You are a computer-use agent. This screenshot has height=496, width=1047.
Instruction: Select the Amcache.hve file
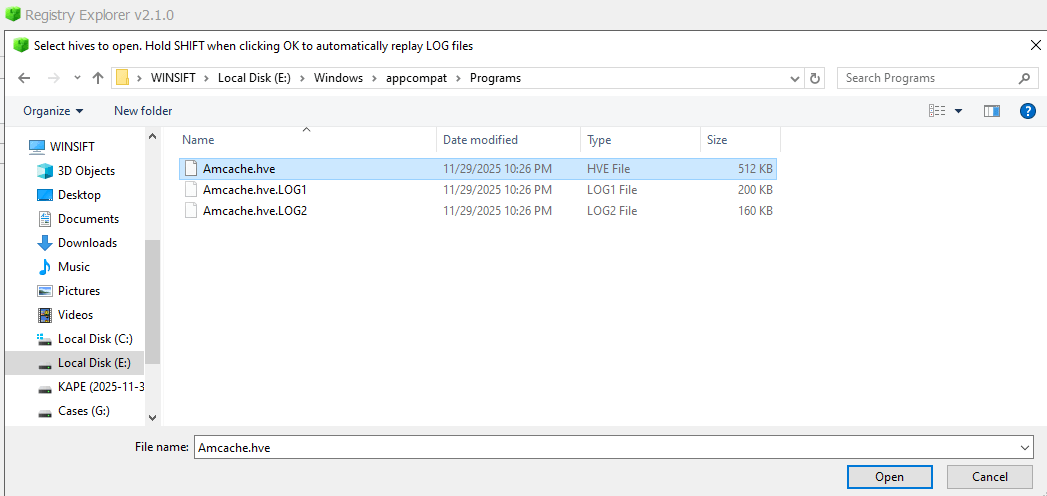point(477,169)
